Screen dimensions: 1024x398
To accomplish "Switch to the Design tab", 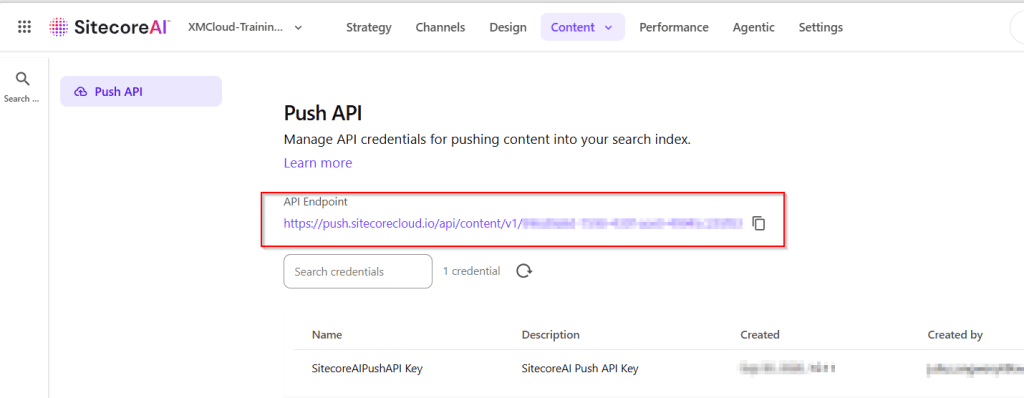I will pyautogui.click(x=507, y=27).
